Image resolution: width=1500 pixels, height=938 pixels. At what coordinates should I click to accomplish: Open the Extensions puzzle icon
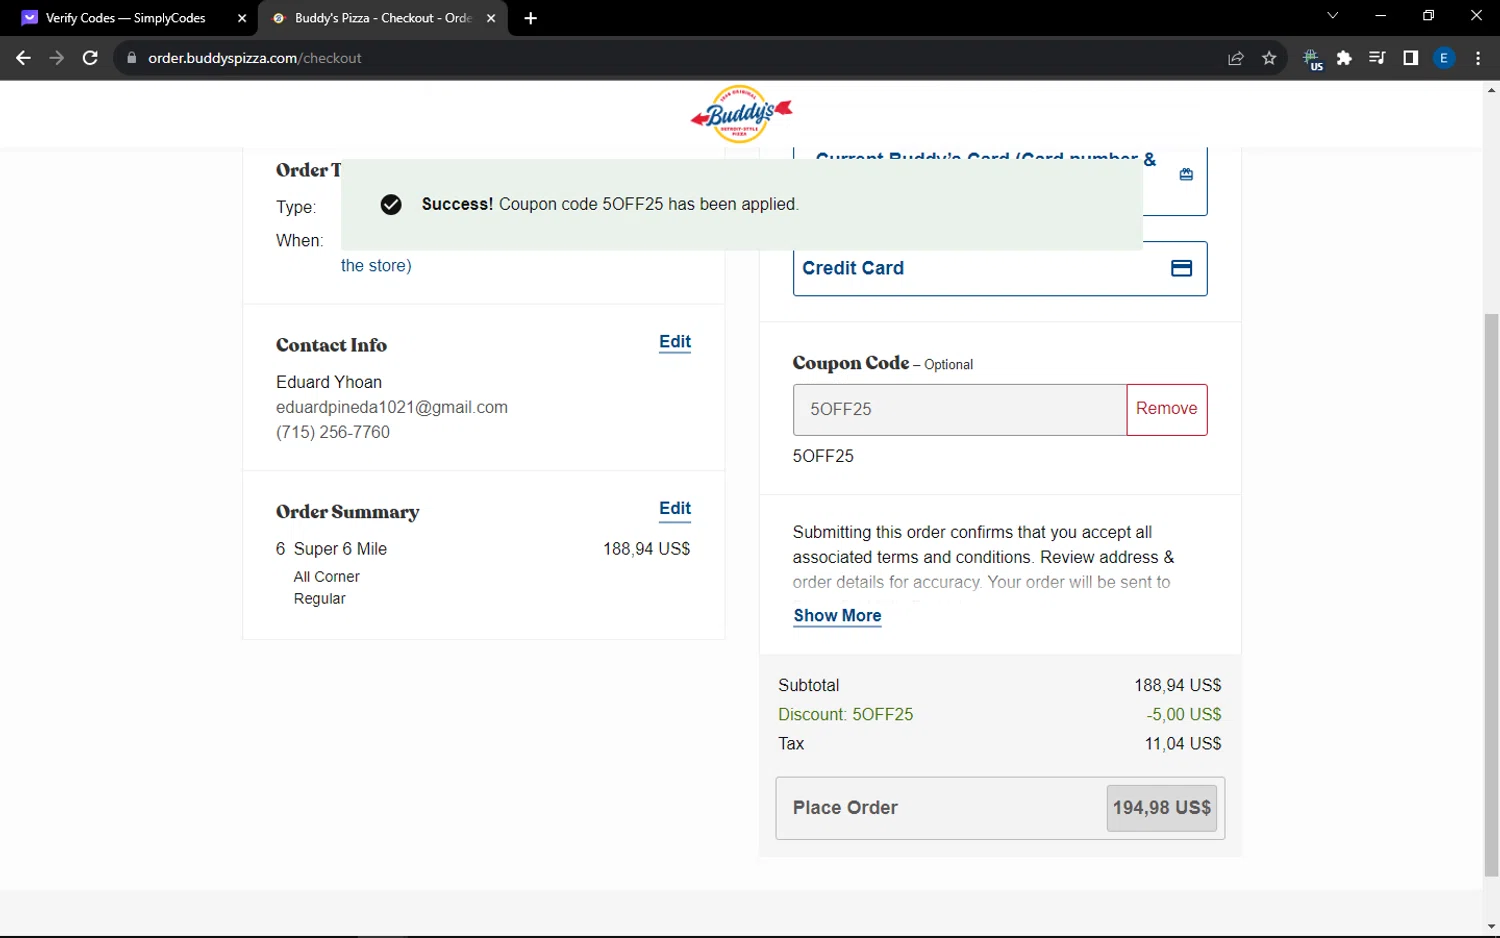click(x=1344, y=58)
